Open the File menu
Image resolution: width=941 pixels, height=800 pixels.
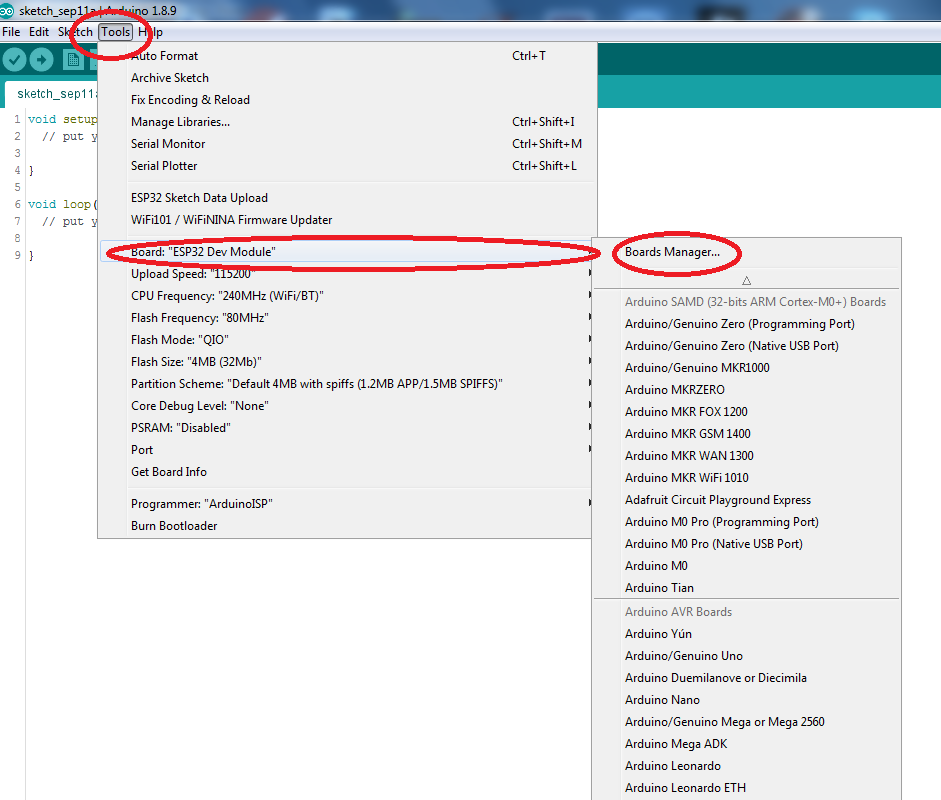(10, 31)
